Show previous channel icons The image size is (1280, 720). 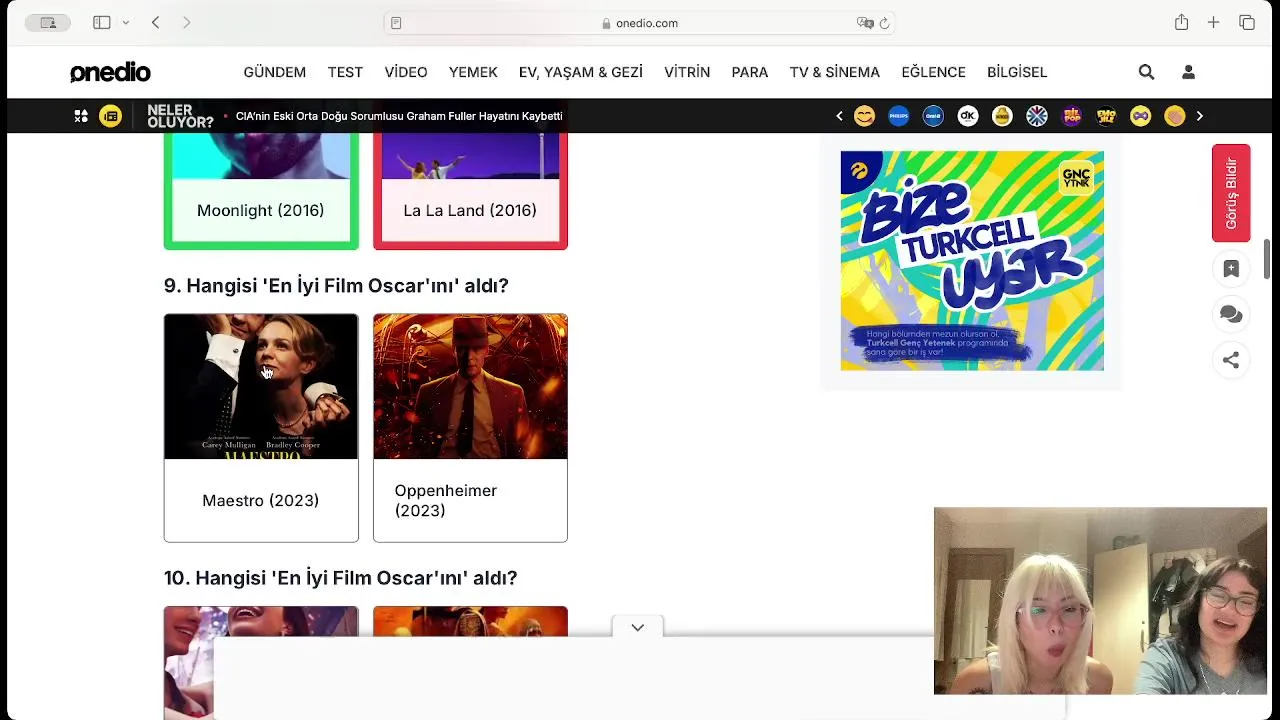coord(839,116)
